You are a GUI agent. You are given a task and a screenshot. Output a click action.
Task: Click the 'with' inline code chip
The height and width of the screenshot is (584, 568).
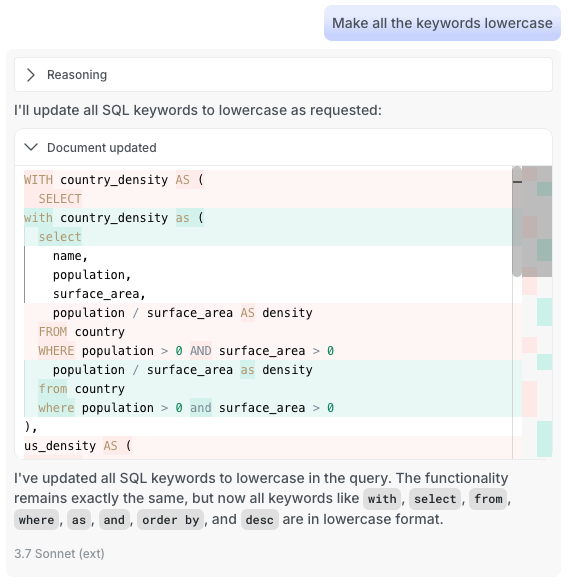coord(382,499)
